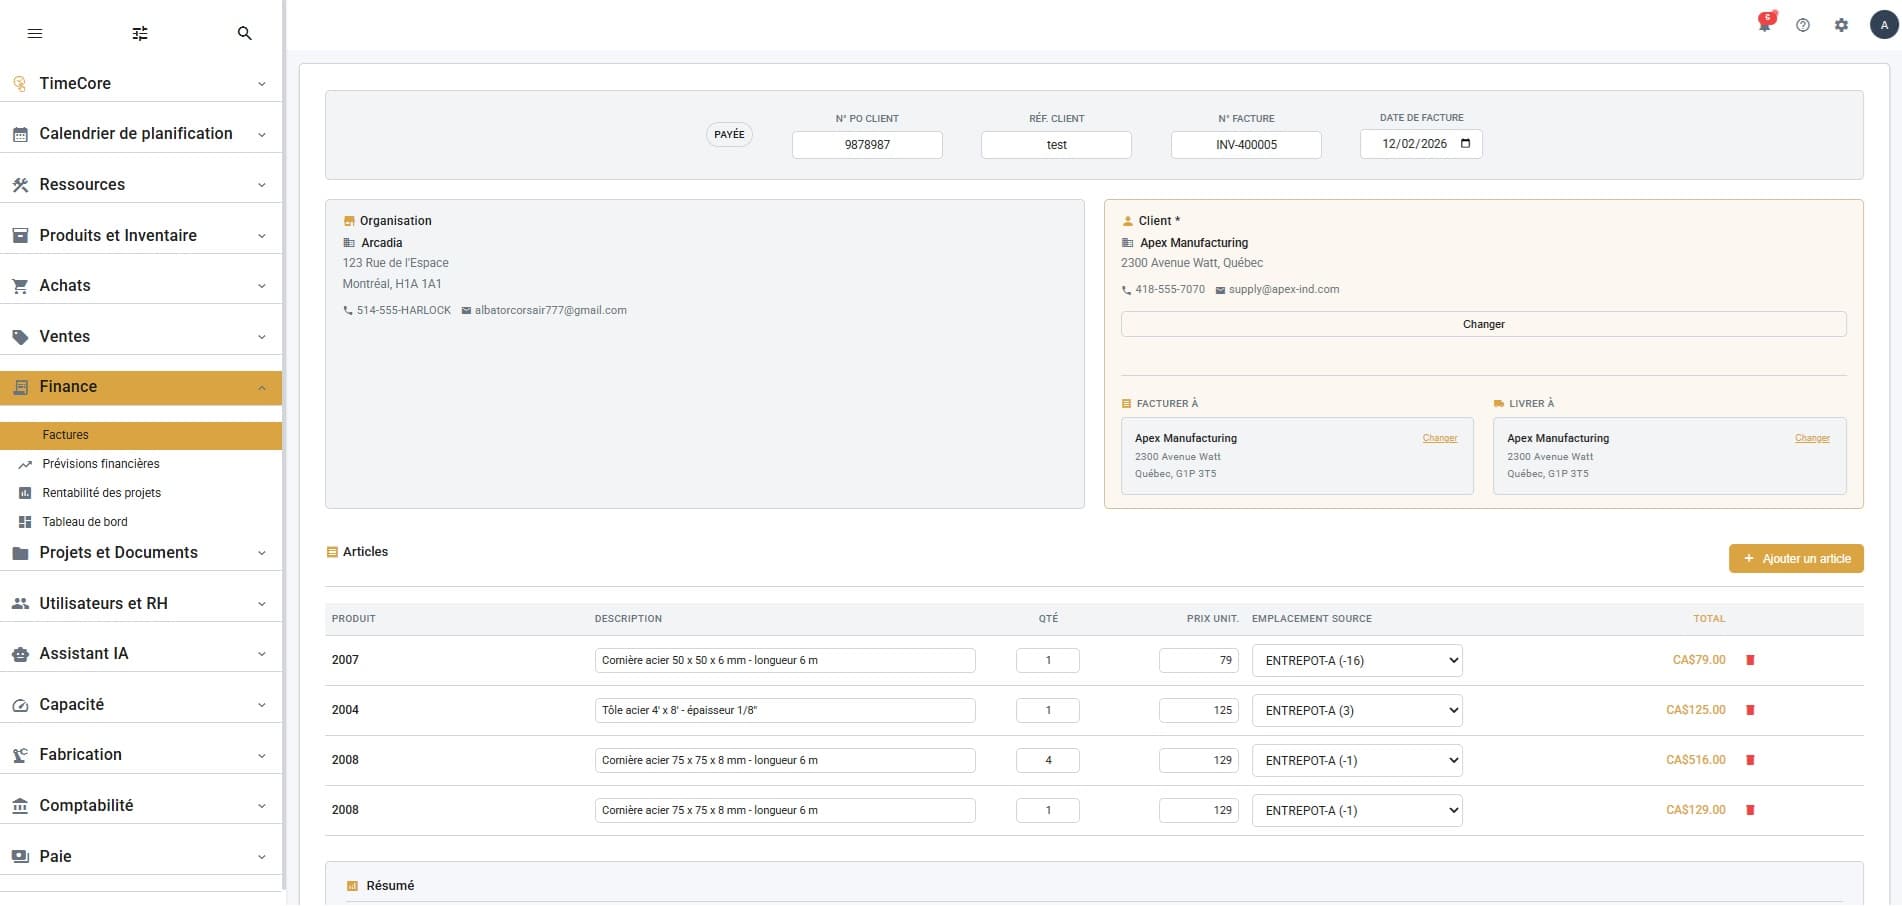Viewport: 1902px width, 906px height.
Task: Open the invoice date calendar picker
Action: coord(1465,144)
